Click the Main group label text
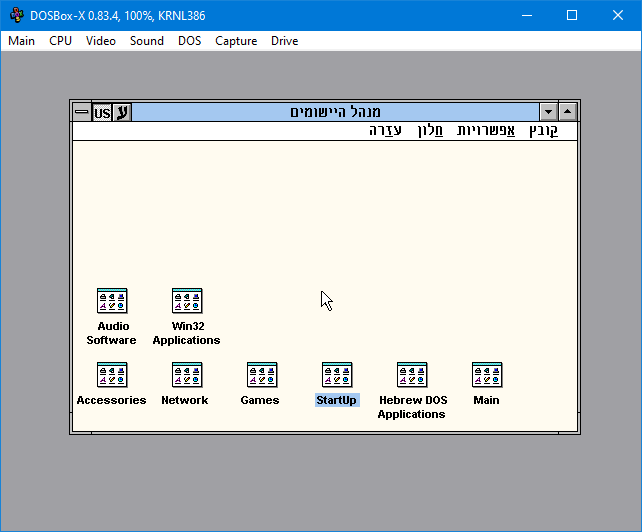This screenshot has width=642, height=532. 486,400
